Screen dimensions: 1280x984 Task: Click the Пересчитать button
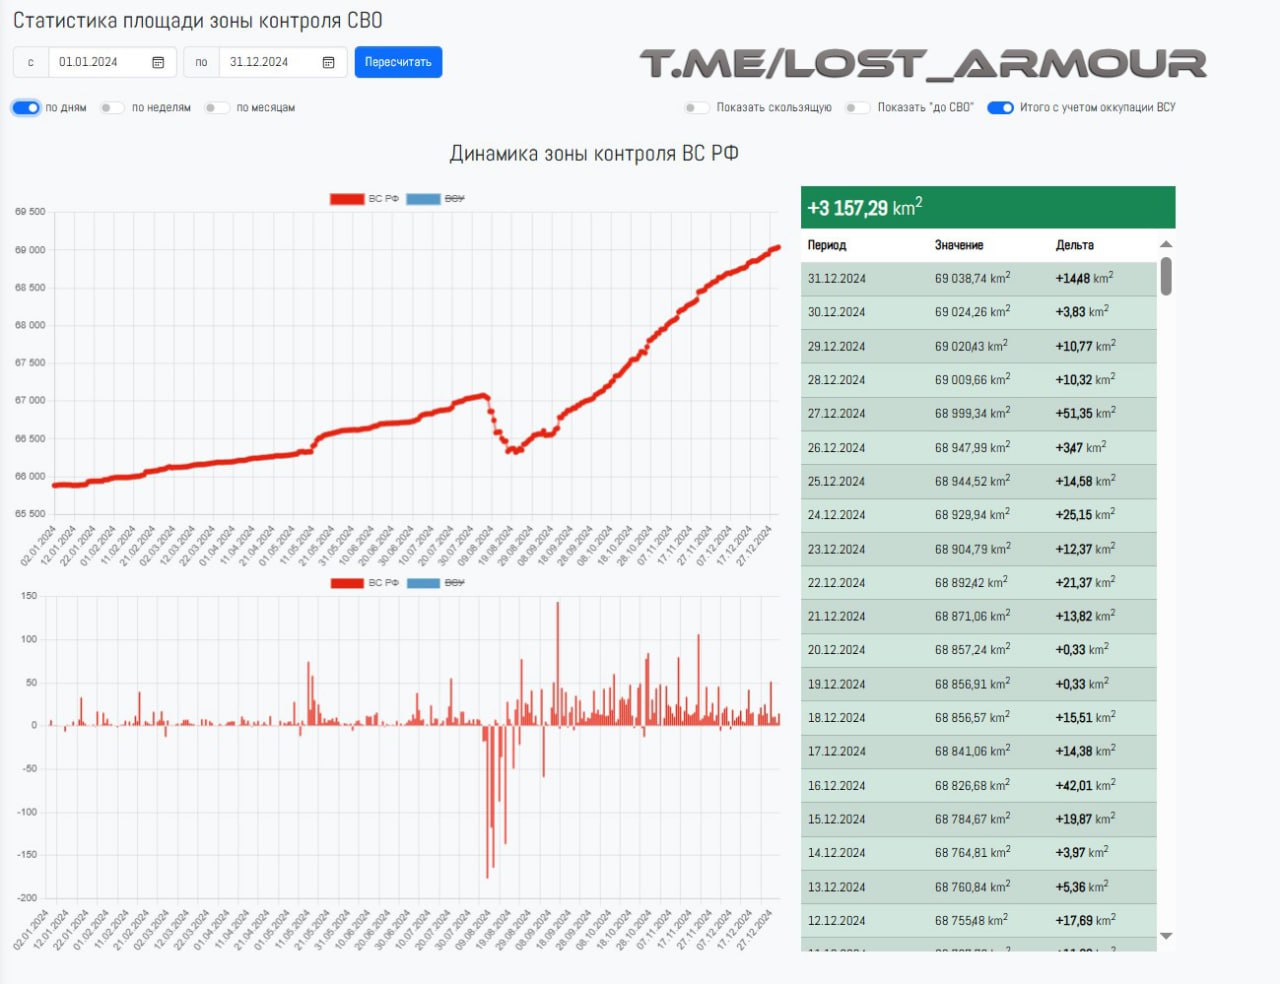pos(398,62)
